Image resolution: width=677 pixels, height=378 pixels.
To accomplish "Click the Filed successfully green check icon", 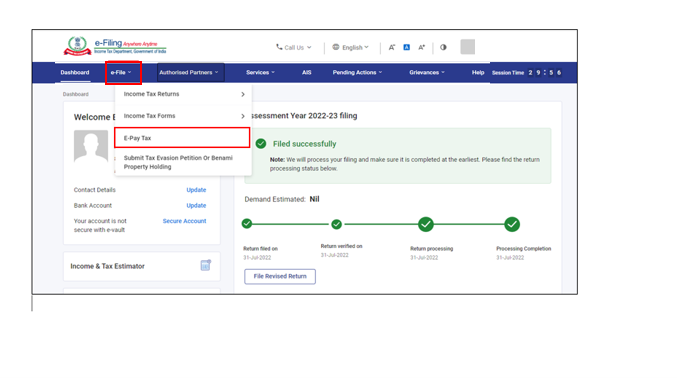I will (261, 143).
